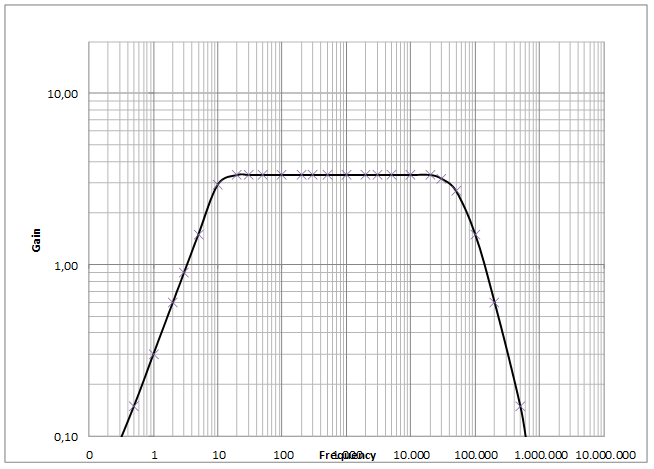Screen dimensions: 654x469
Task: Click the last data marker near frequency 500.000
Action: point(520,406)
